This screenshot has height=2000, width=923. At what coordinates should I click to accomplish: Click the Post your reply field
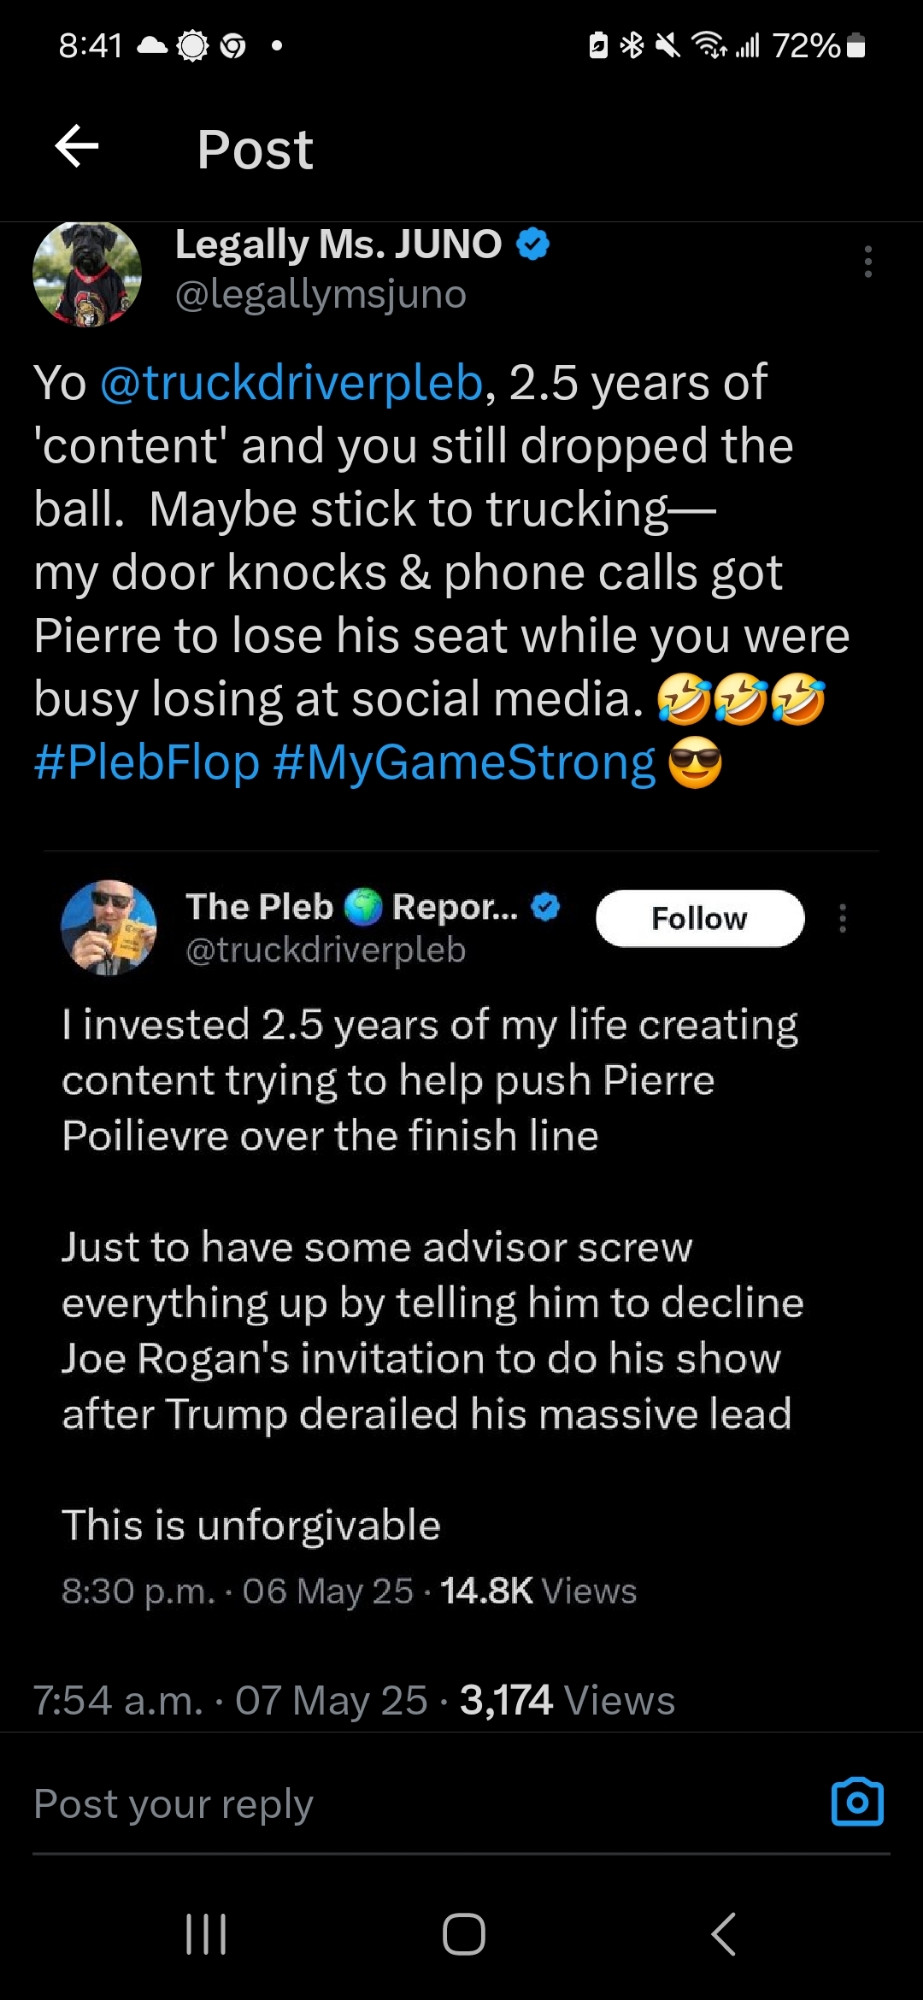click(x=420, y=1803)
